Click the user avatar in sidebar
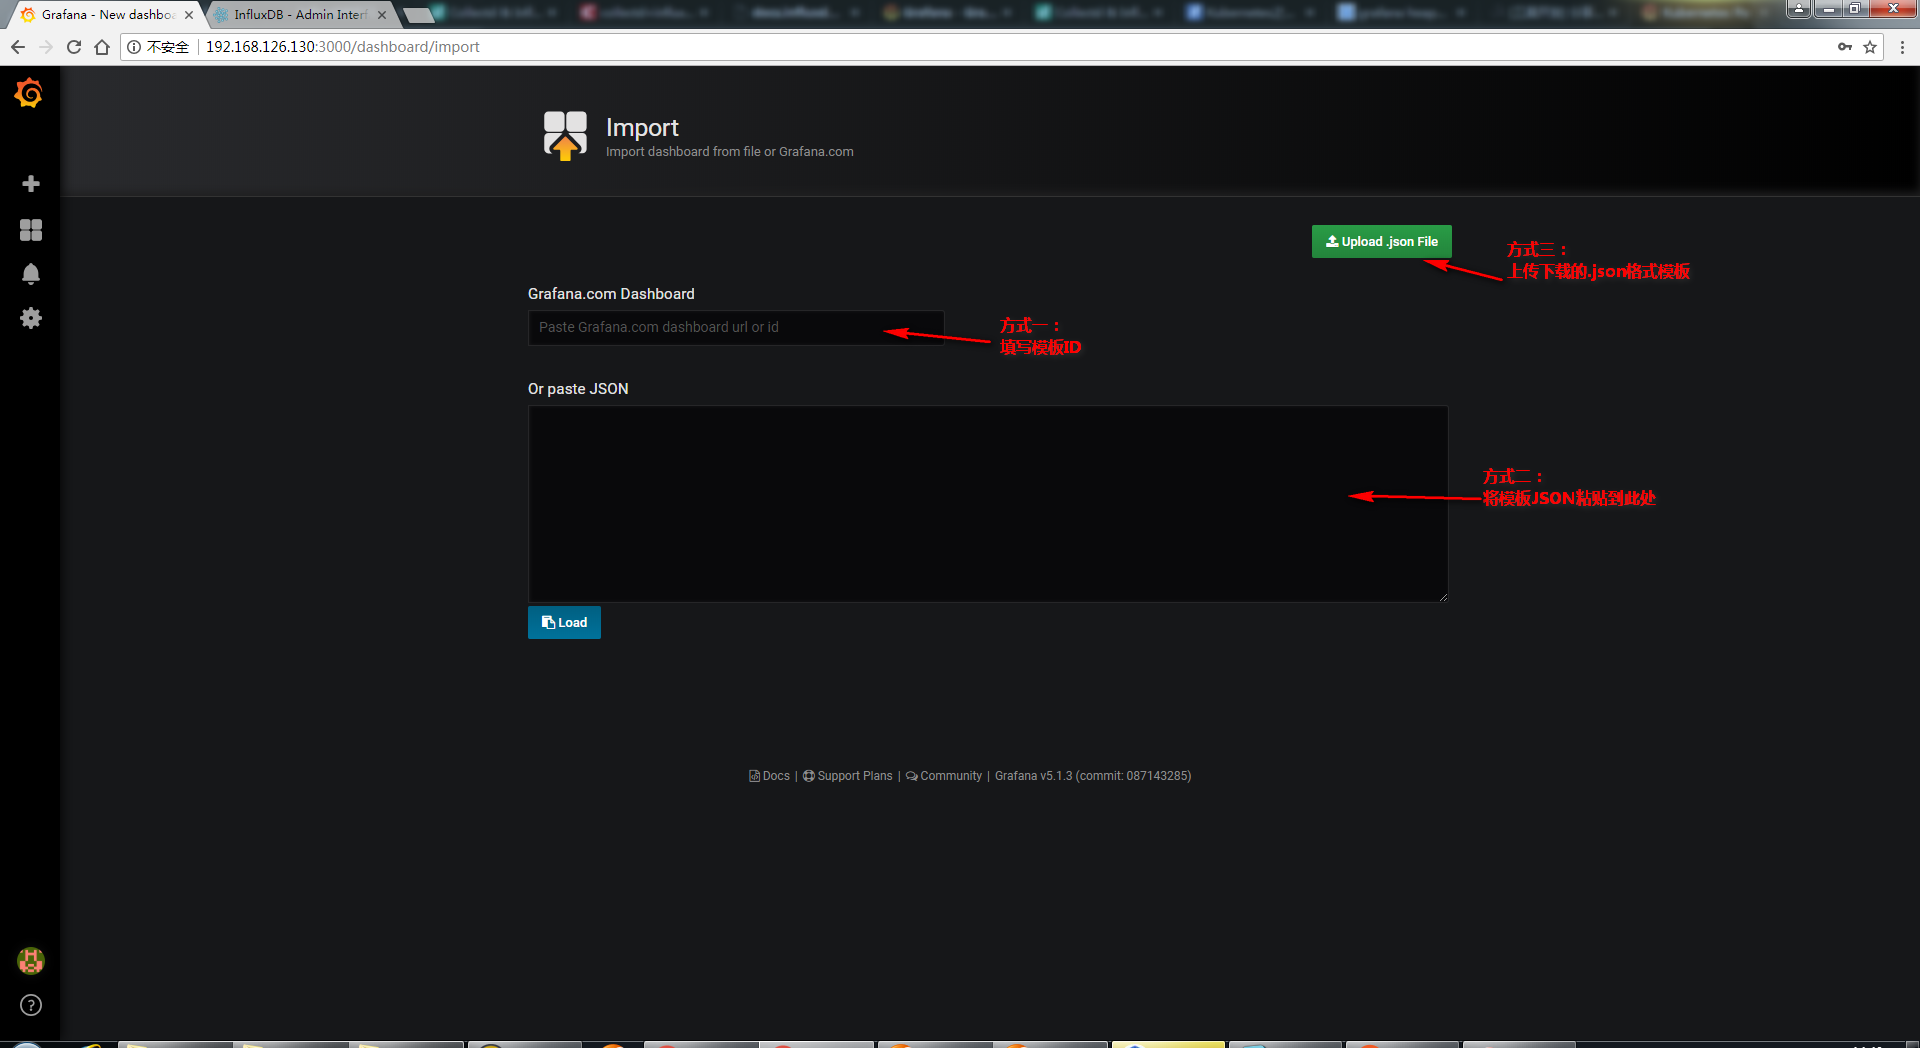 pyautogui.click(x=31, y=961)
